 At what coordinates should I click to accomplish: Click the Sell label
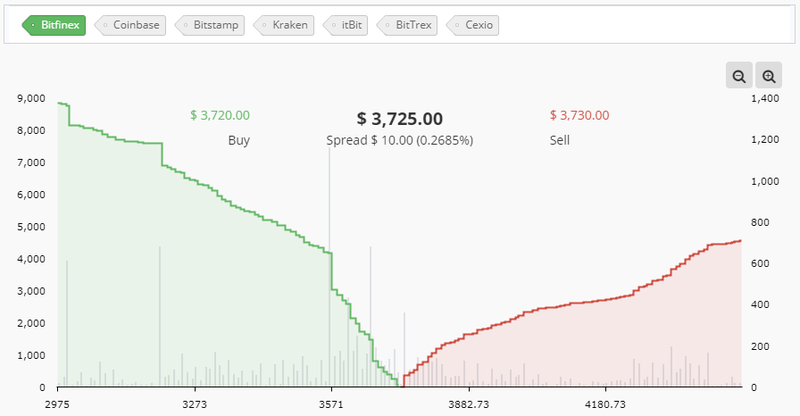[560, 140]
